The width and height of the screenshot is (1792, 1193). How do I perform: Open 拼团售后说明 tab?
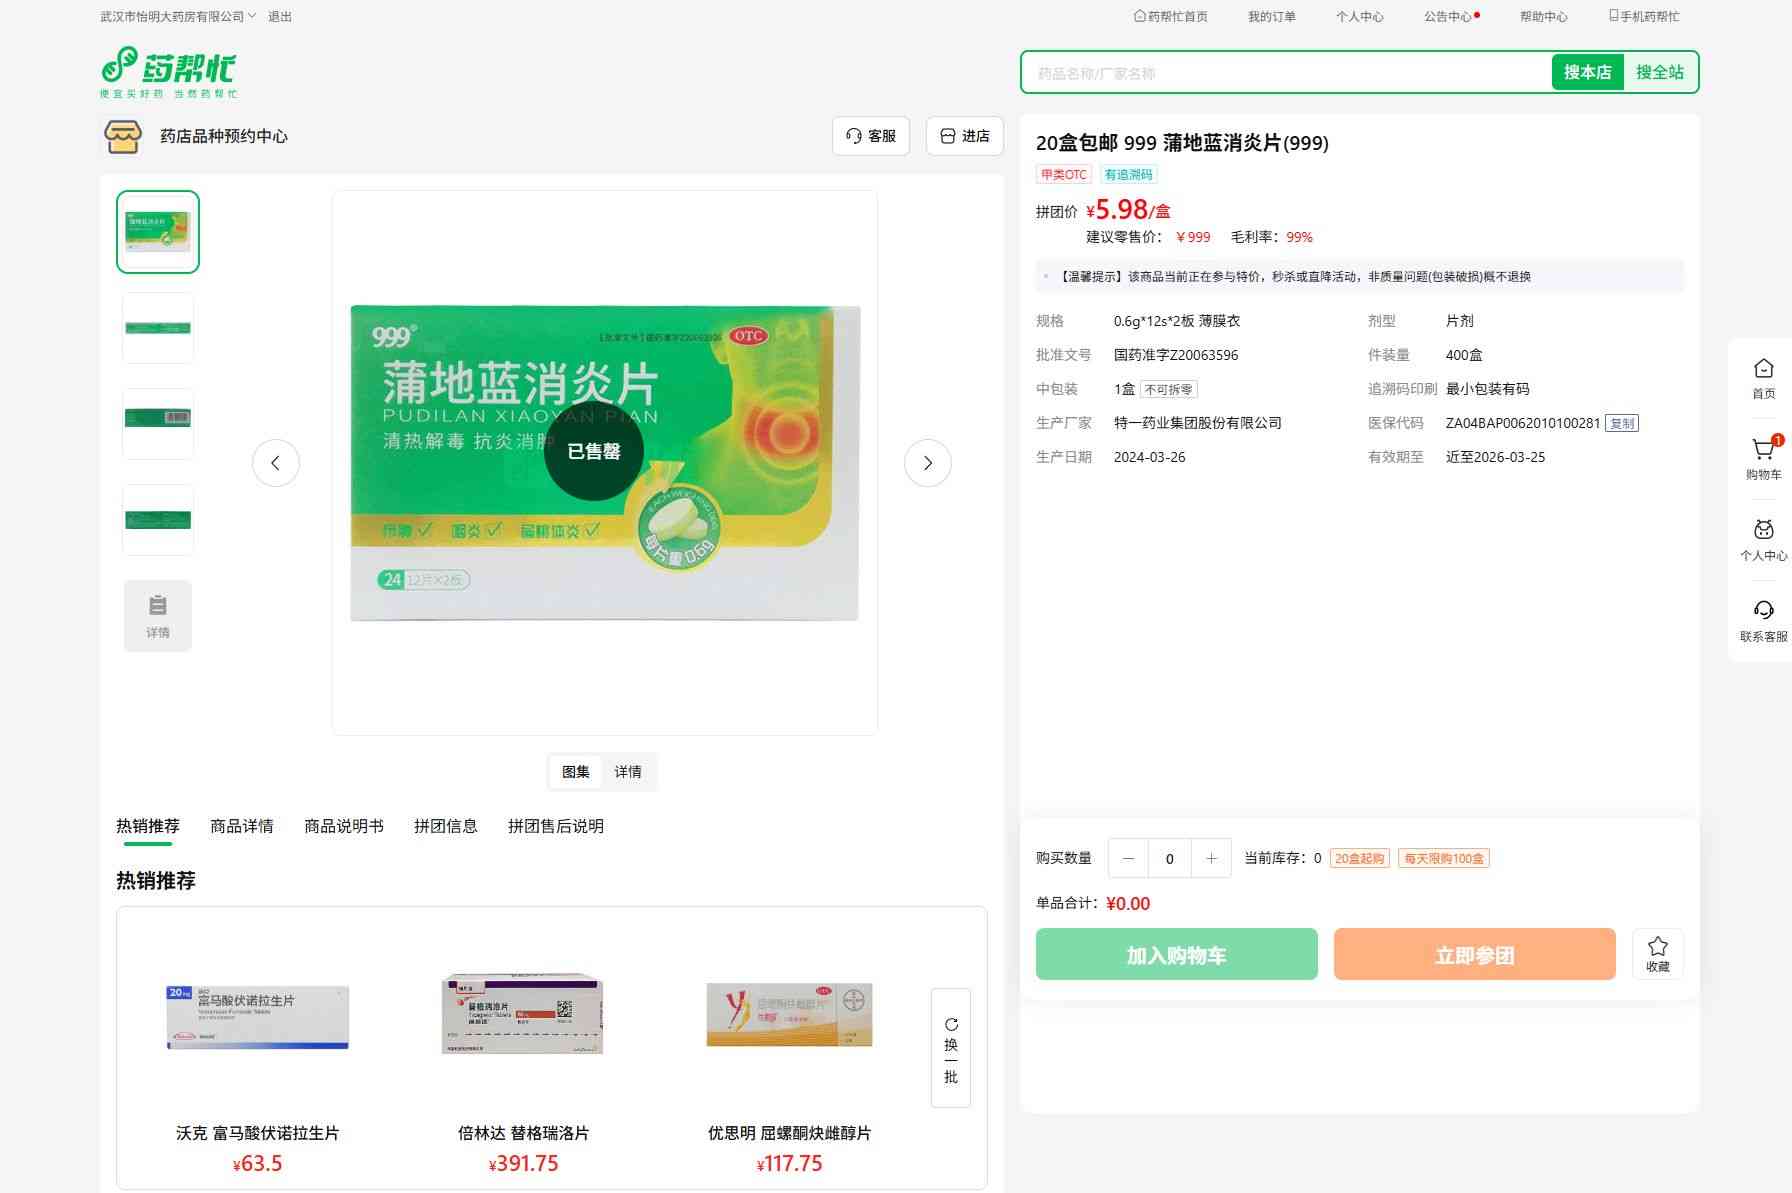pyautogui.click(x=556, y=826)
